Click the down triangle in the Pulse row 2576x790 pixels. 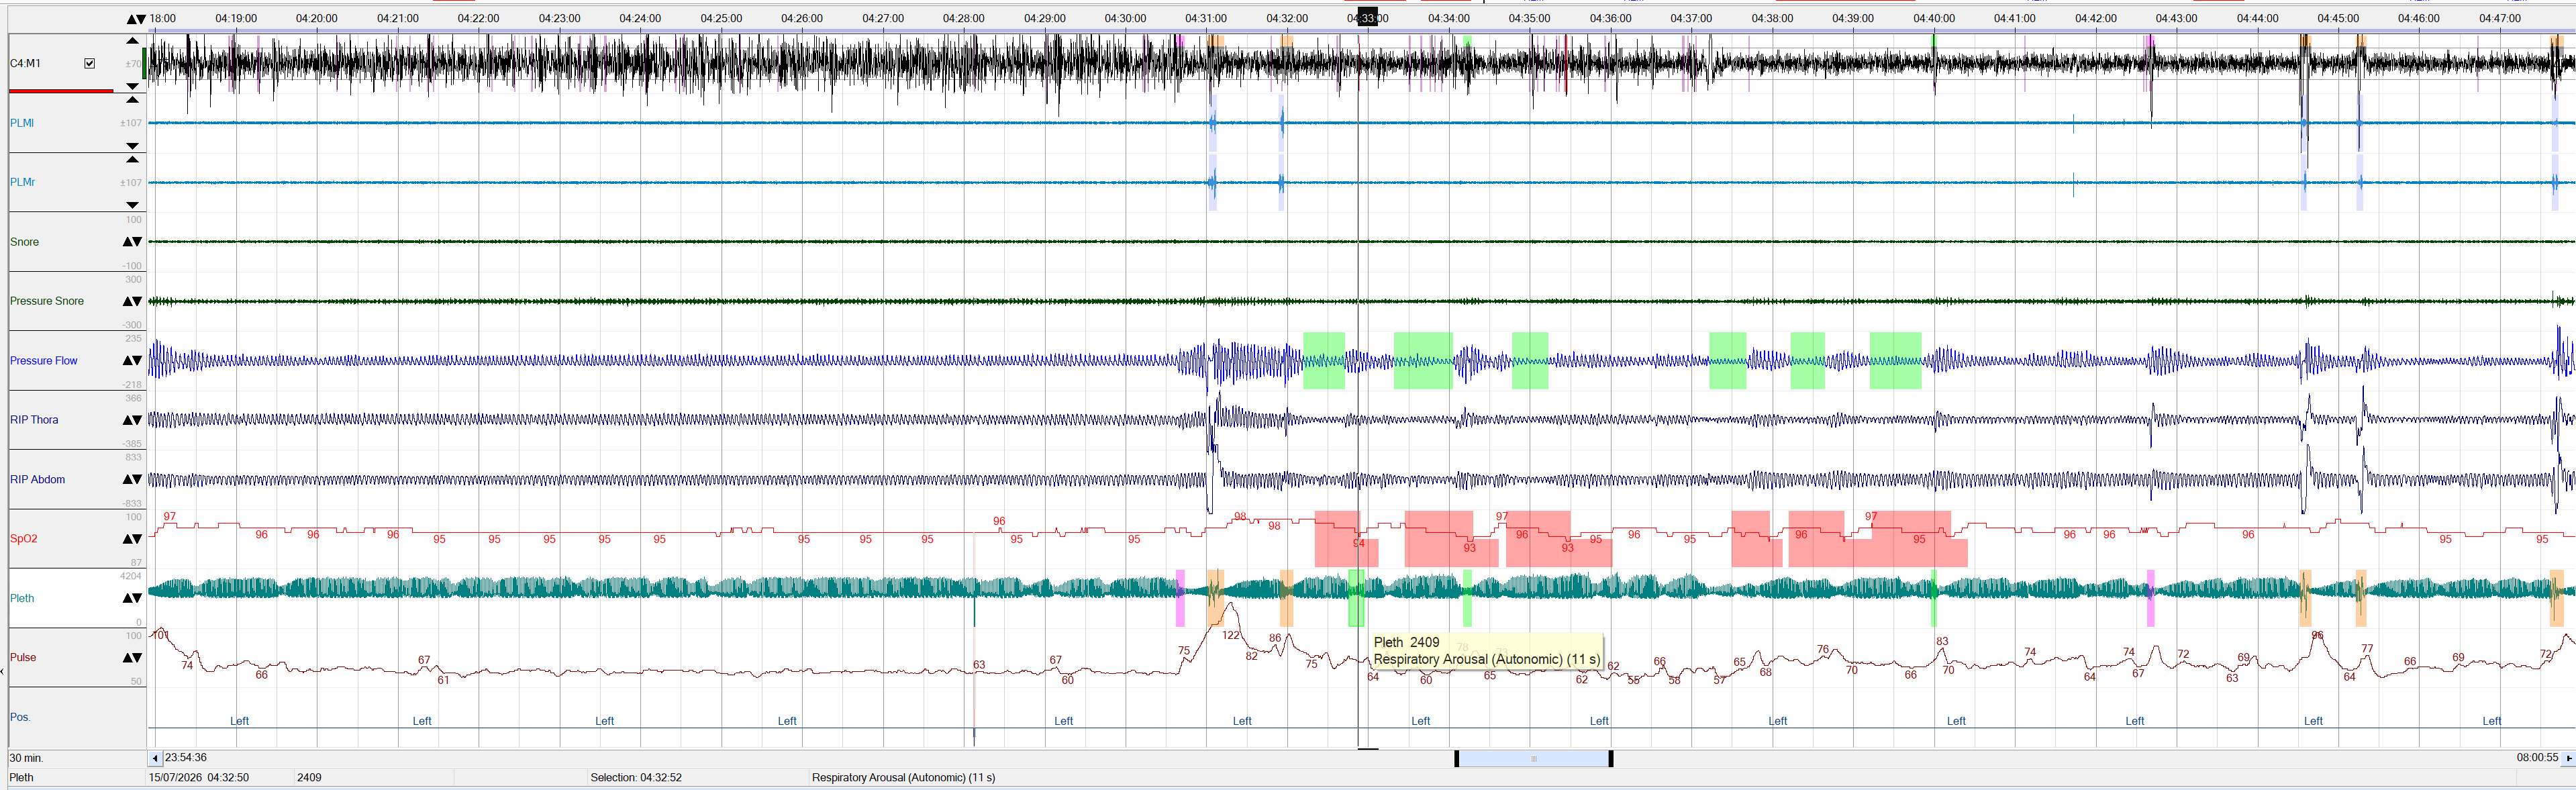coord(137,658)
